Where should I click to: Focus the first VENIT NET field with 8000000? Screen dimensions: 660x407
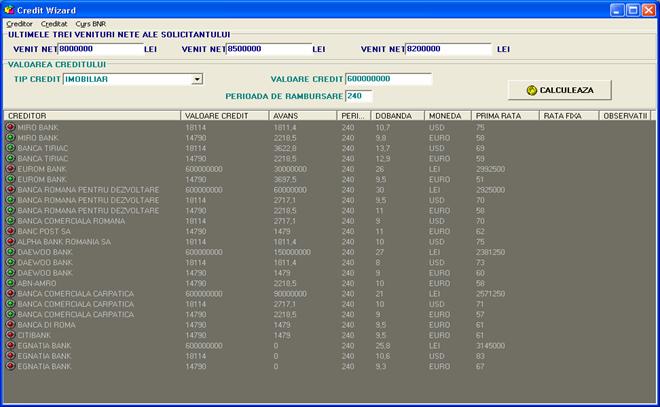(100, 49)
